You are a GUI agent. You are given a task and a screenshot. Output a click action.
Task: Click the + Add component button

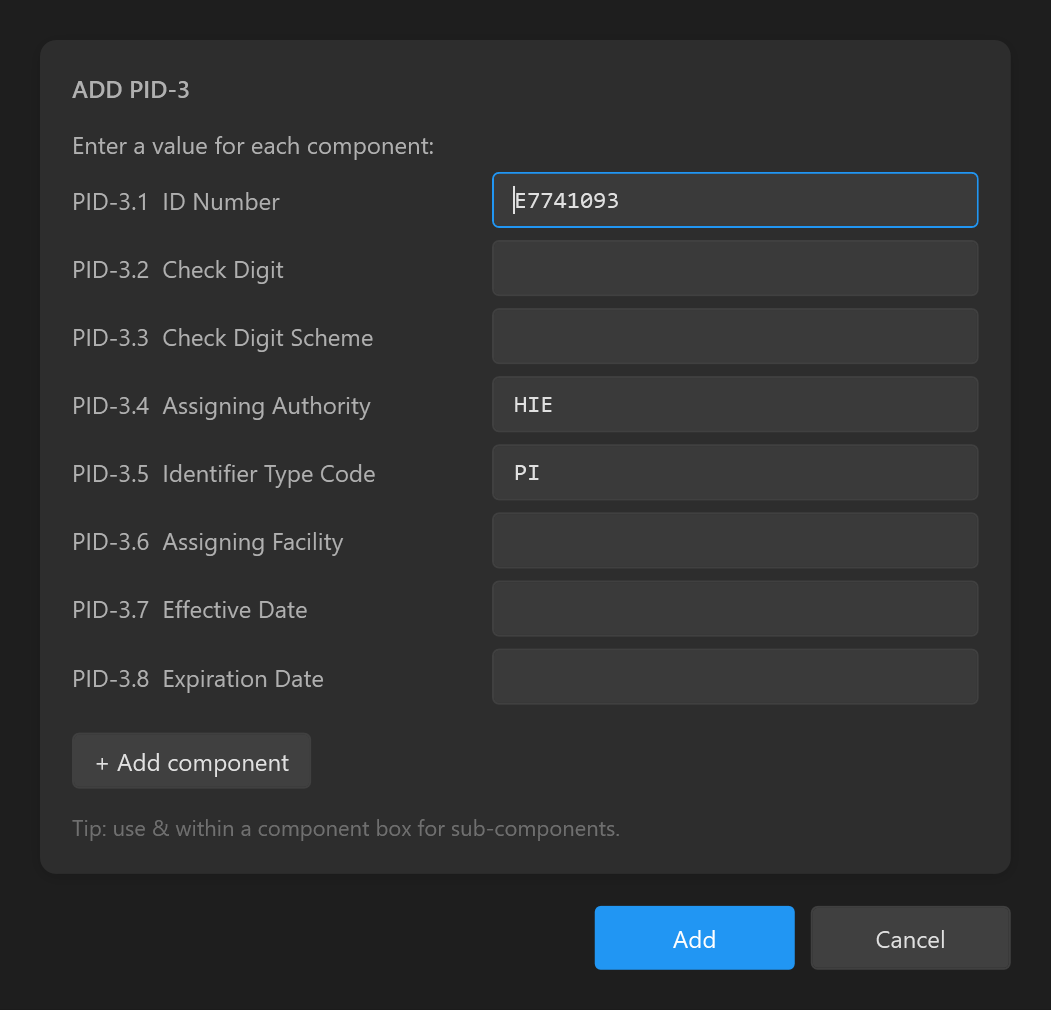click(191, 761)
